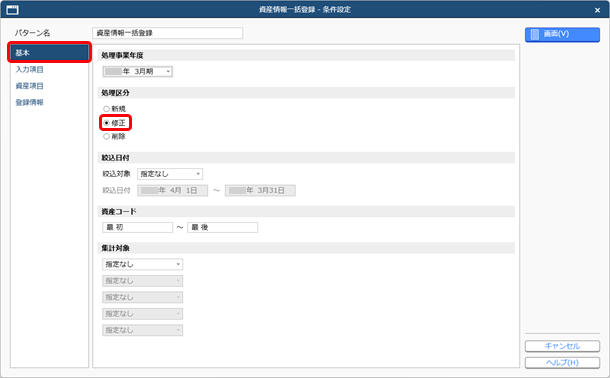Open the 処理事業年度 3月期 dropdown
610x378 pixels.
click(x=137, y=72)
